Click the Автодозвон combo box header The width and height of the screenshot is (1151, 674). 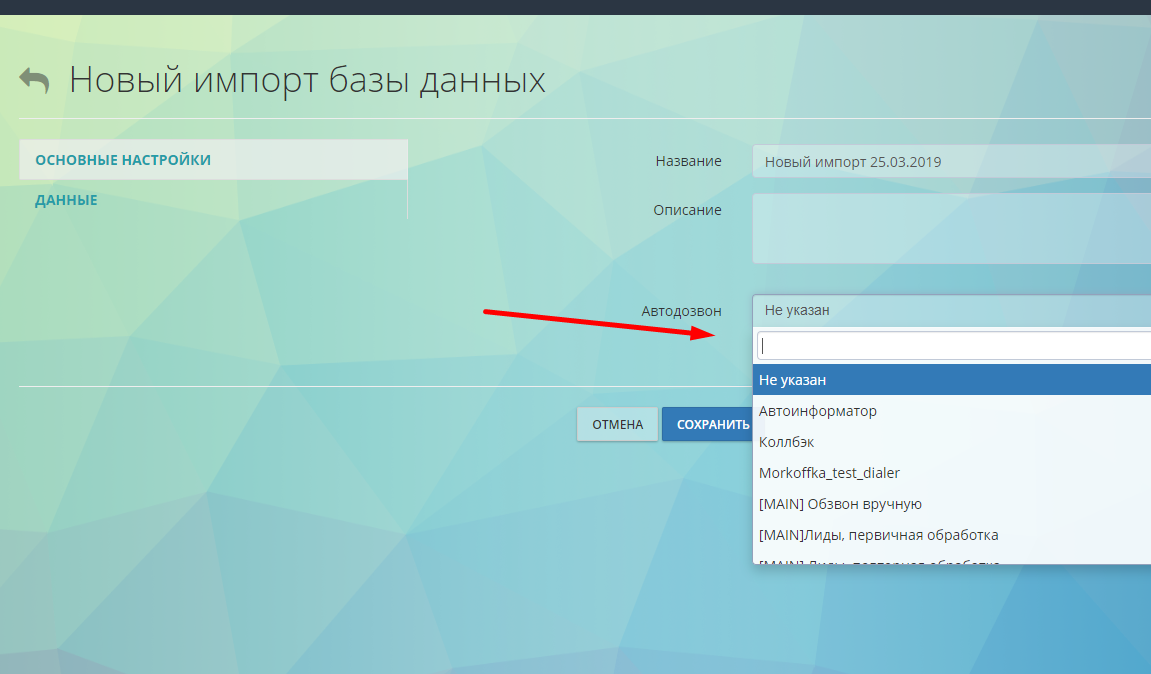click(950, 310)
